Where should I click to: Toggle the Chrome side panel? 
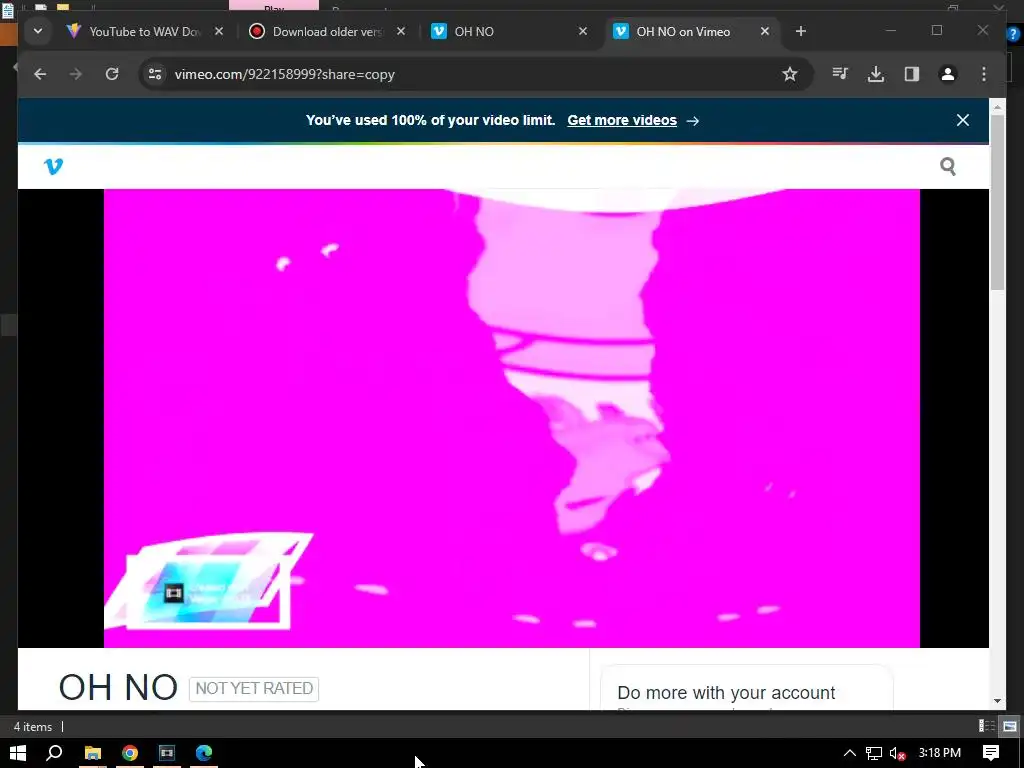pyautogui.click(x=912, y=74)
